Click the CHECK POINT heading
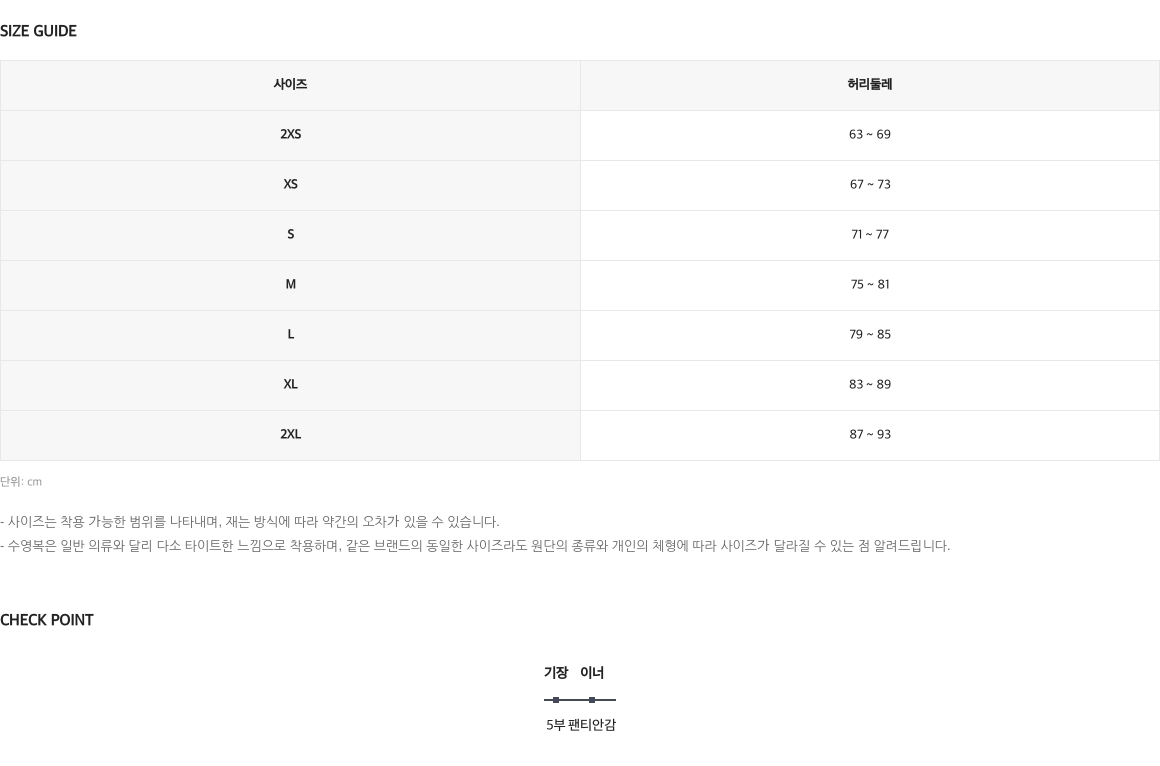Viewport: 1160px width, 766px height. (47, 620)
